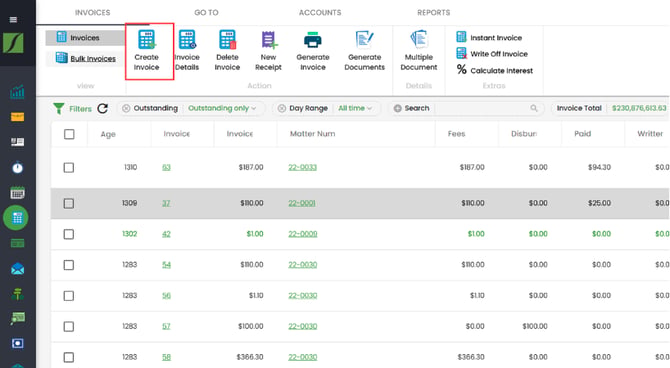Switch to the ACCOUNTS tab
Screen dimensions: 670x368
click(320, 12)
